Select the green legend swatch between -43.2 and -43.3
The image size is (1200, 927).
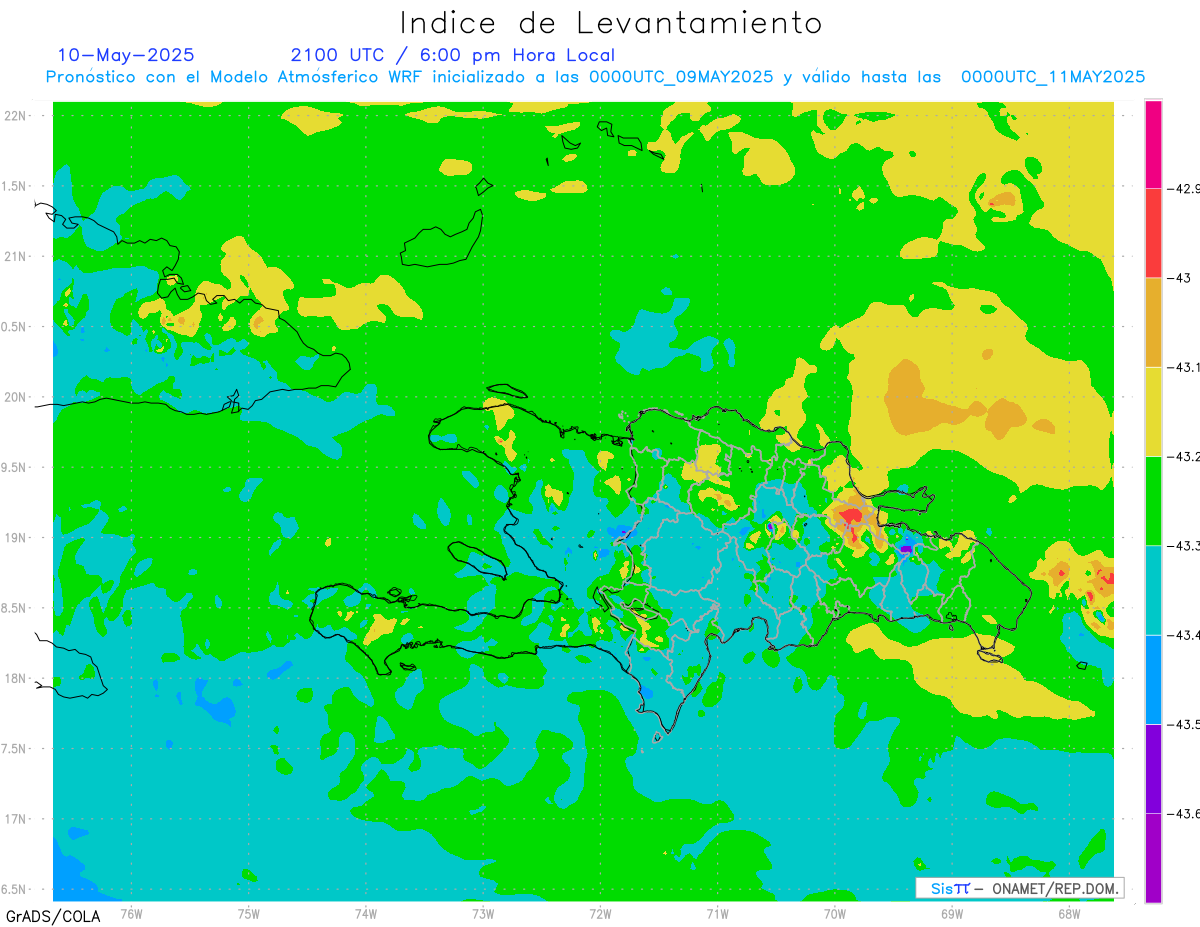[x=1153, y=500]
